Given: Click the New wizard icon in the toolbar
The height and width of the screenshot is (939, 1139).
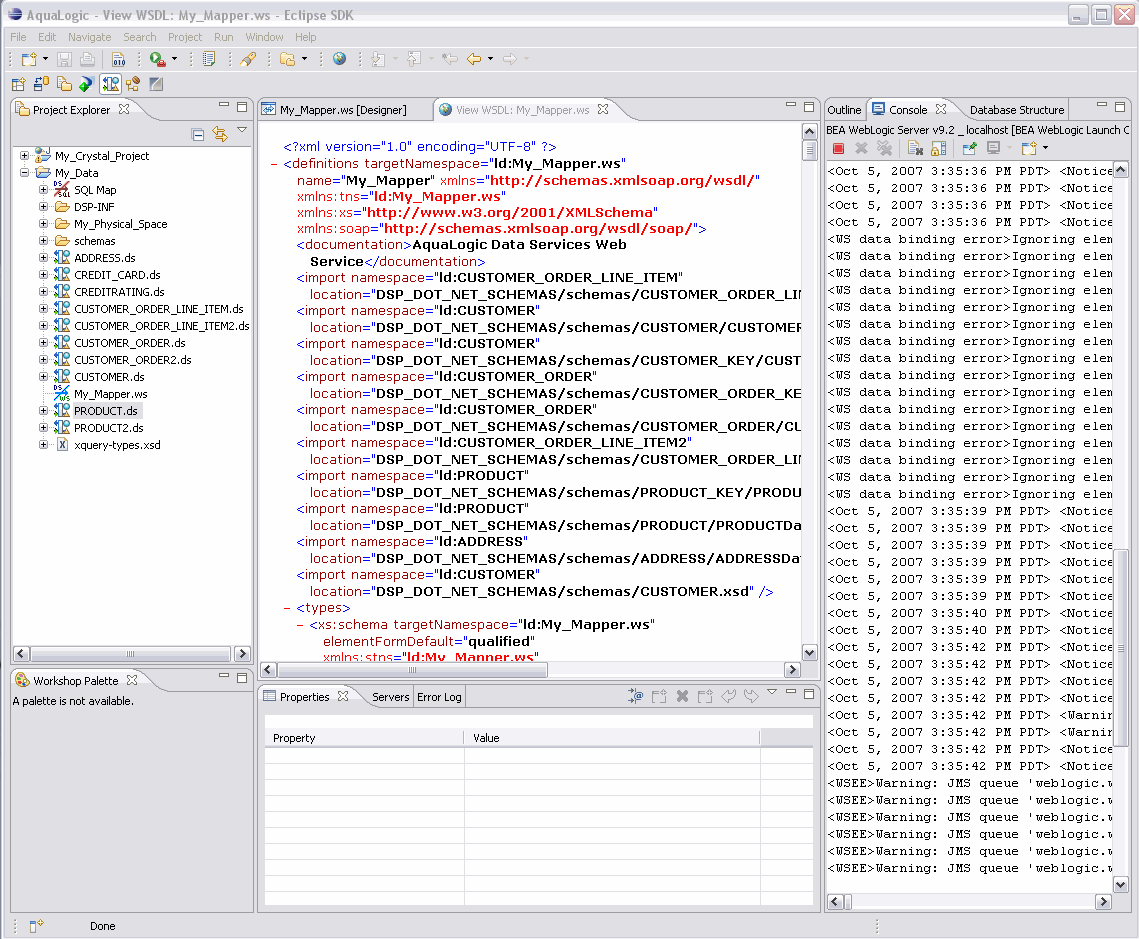Looking at the screenshot, I should (28, 60).
